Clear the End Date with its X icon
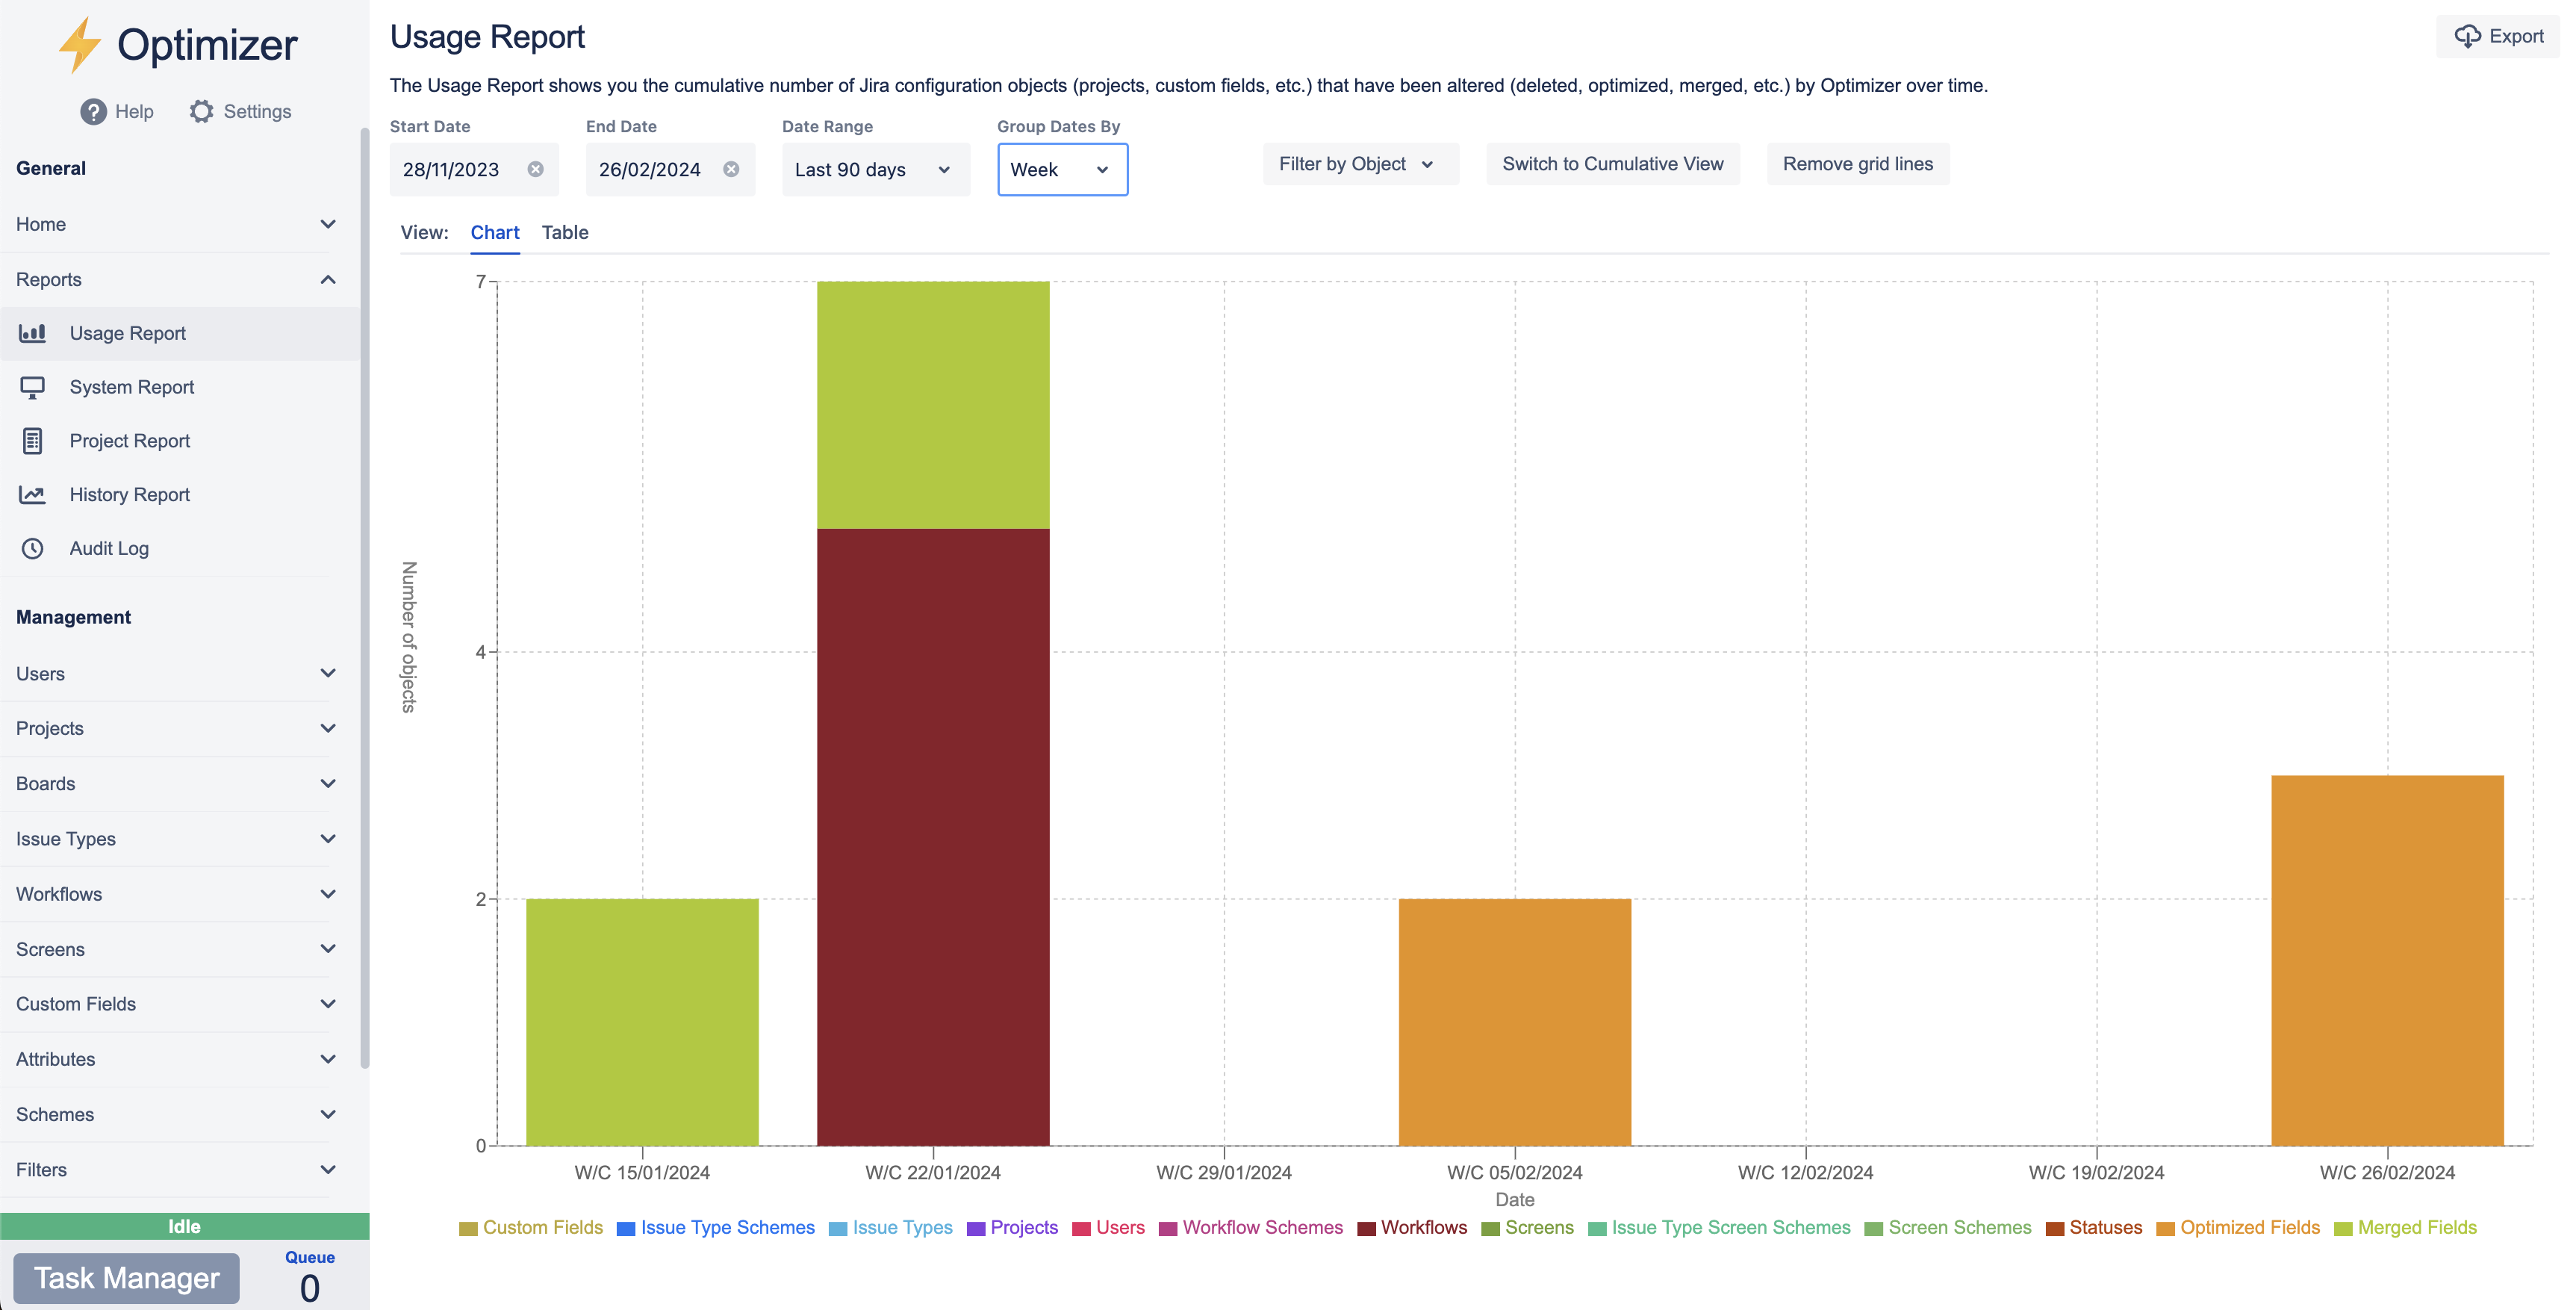 (731, 169)
